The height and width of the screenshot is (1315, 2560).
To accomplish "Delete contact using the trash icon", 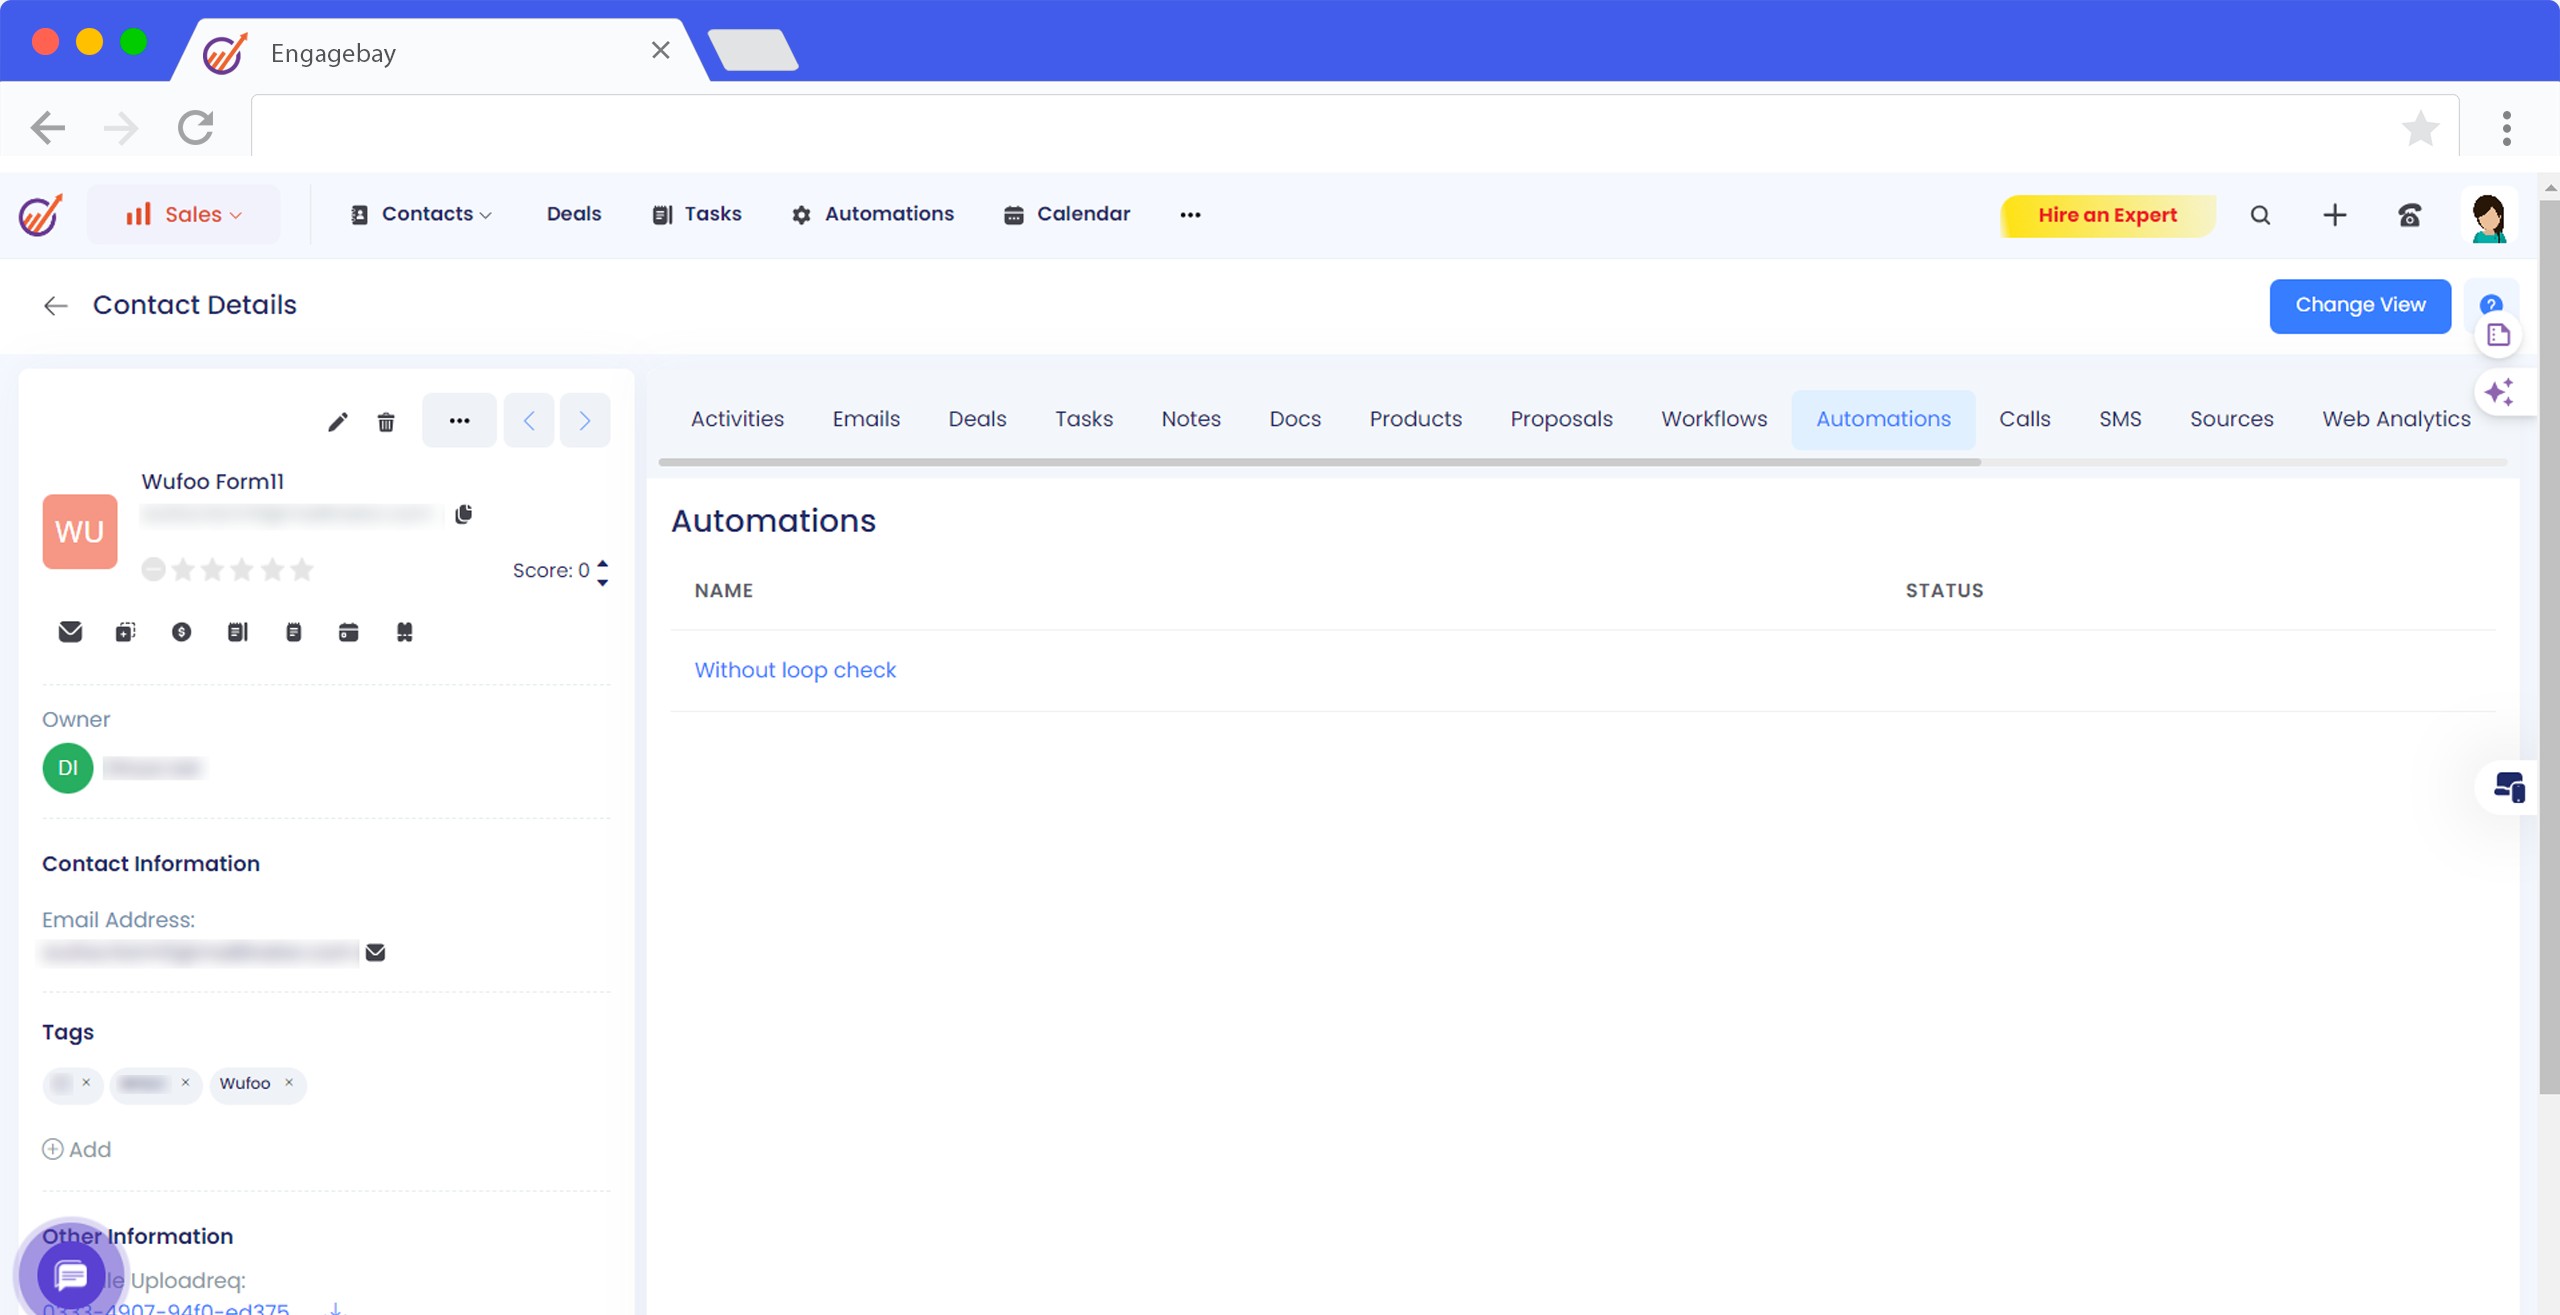I will pos(386,422).
